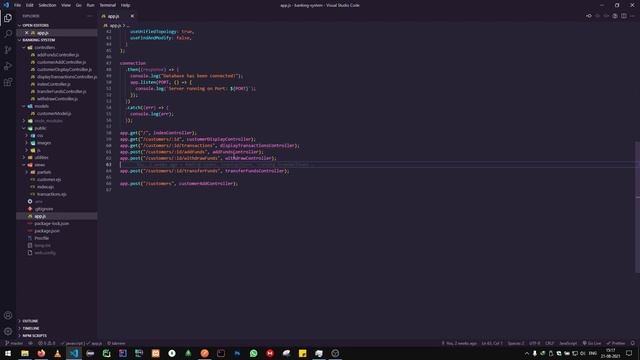Click the git branch indicator in status bar
This screenshot has height=360, width=640.
click(x=14, y=343)
